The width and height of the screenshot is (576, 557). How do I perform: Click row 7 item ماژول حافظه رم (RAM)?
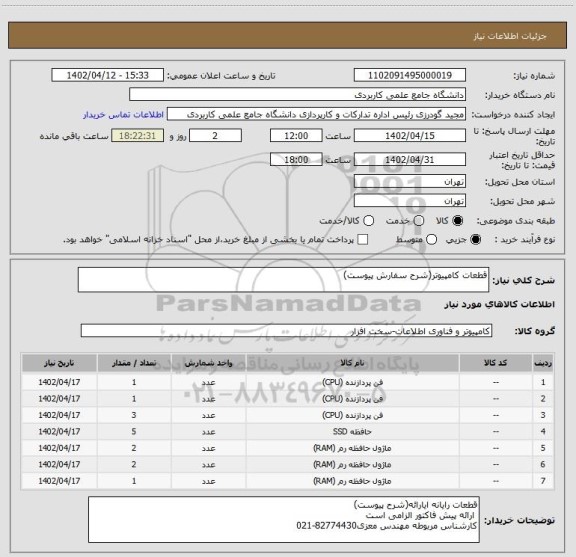click(352, 481)
